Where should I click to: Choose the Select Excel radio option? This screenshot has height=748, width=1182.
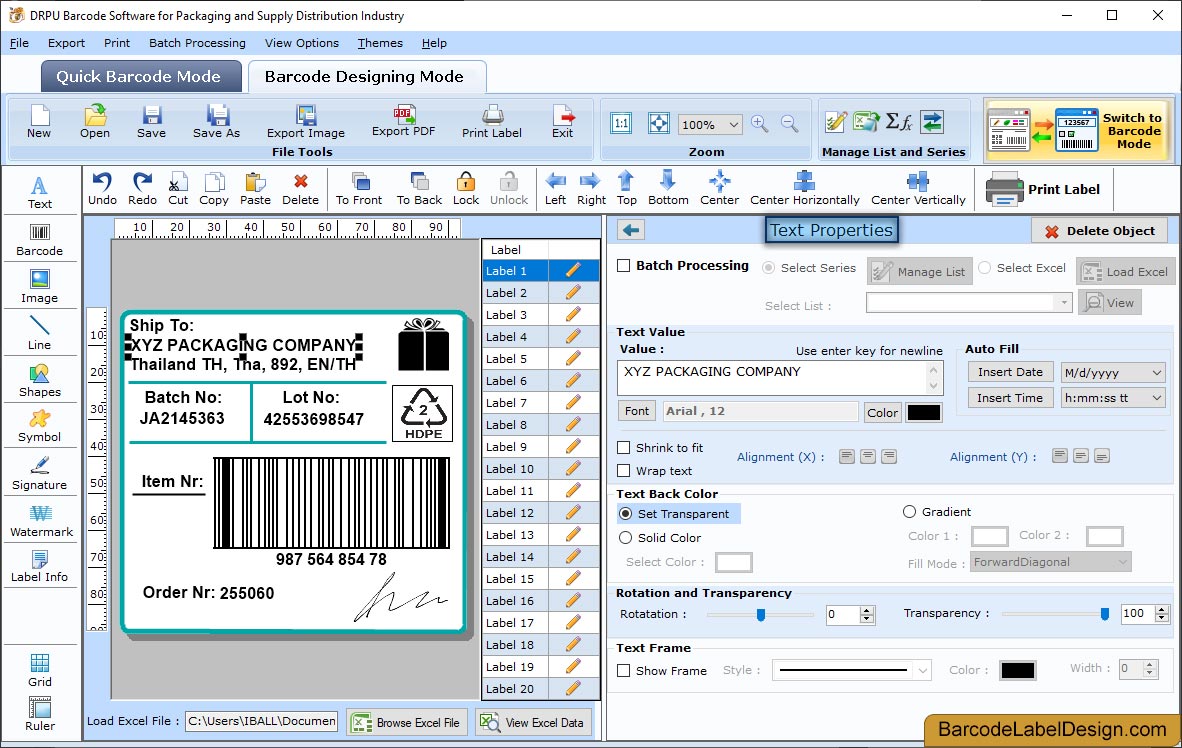[x=984, y=268]
